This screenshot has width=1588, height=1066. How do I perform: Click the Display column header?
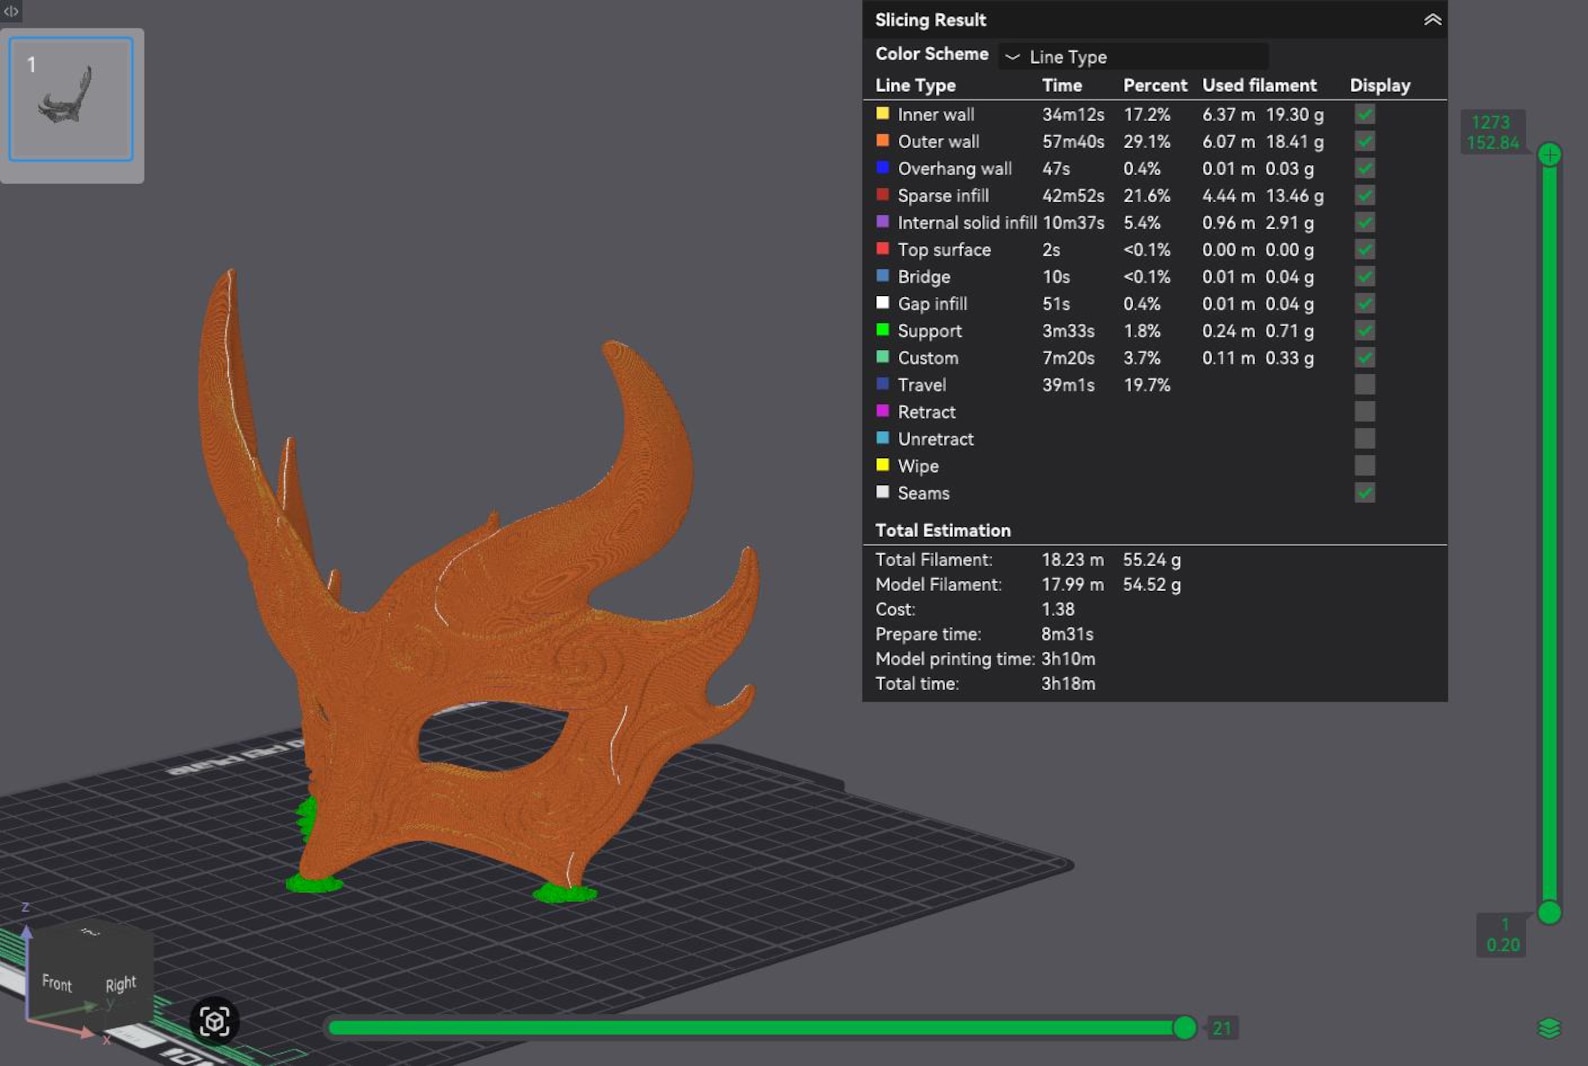click(x=1380, y=85)
